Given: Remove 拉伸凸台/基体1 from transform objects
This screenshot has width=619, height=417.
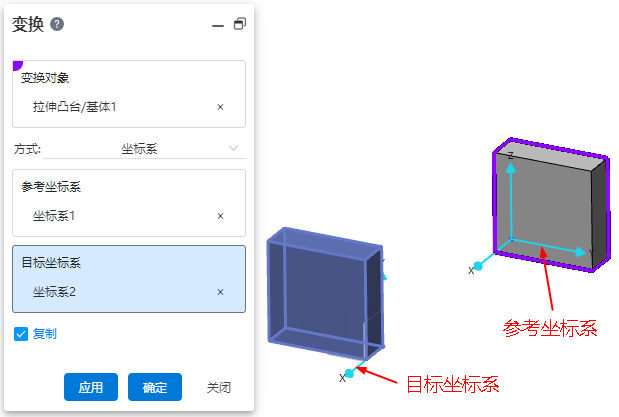Looking at the screenshot, I should coord(220,107).
